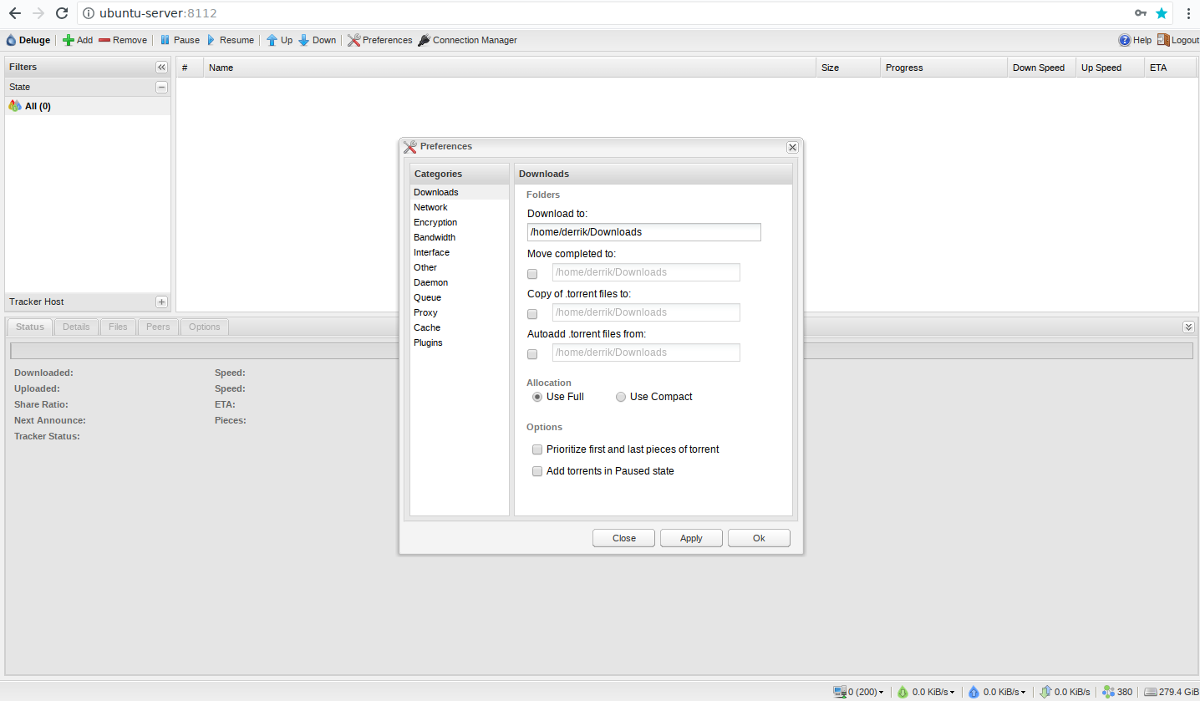Switch to the Files tab
The image size is (1200, 701).
click(x=118, y=327)
